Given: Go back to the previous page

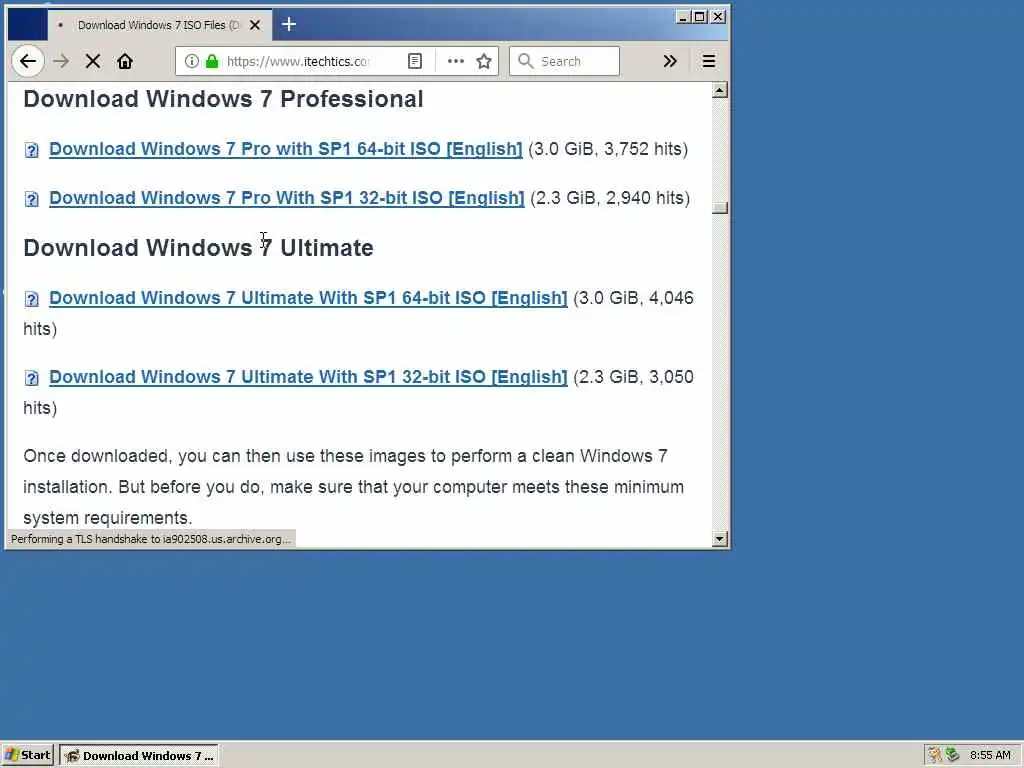Looking at the screenshot, I should pos(27,61).
